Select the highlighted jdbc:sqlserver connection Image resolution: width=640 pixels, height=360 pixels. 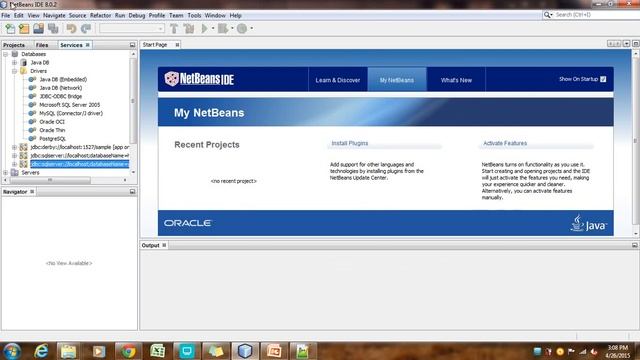pos(80,164)
